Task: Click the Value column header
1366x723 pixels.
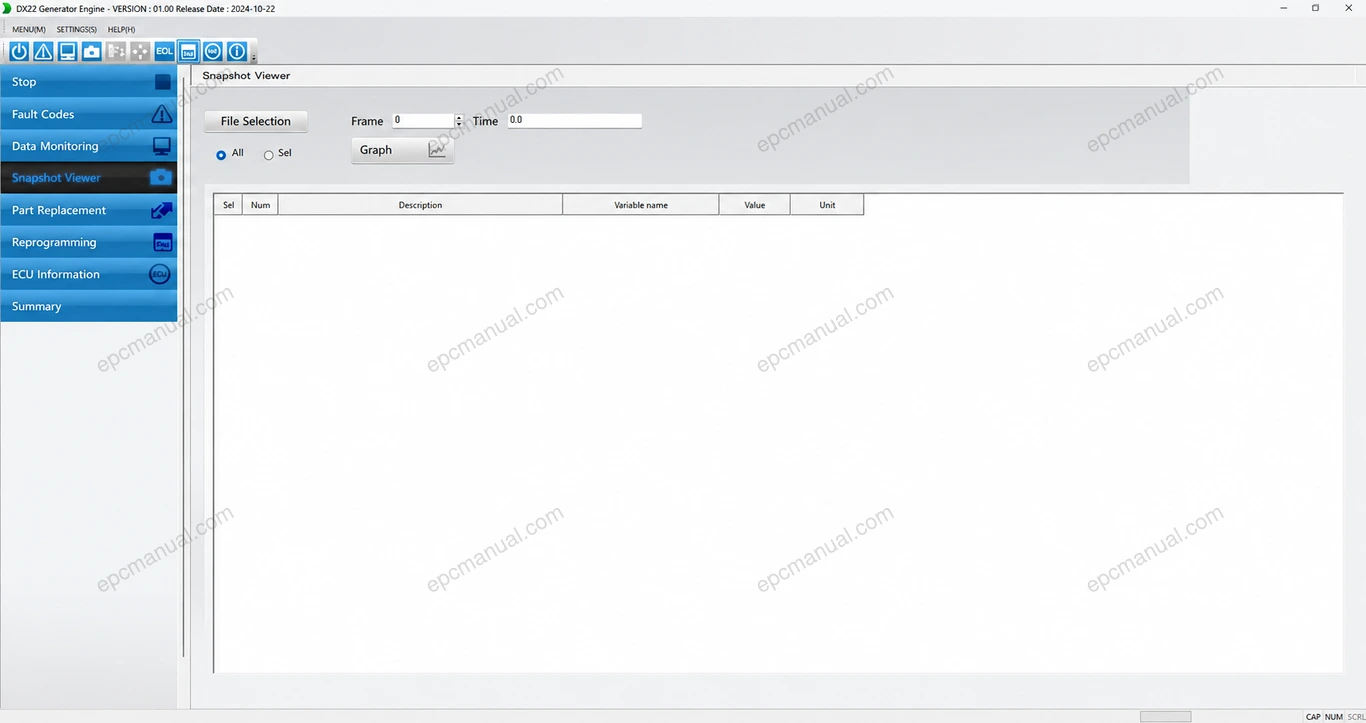Action: pos(755,205)
